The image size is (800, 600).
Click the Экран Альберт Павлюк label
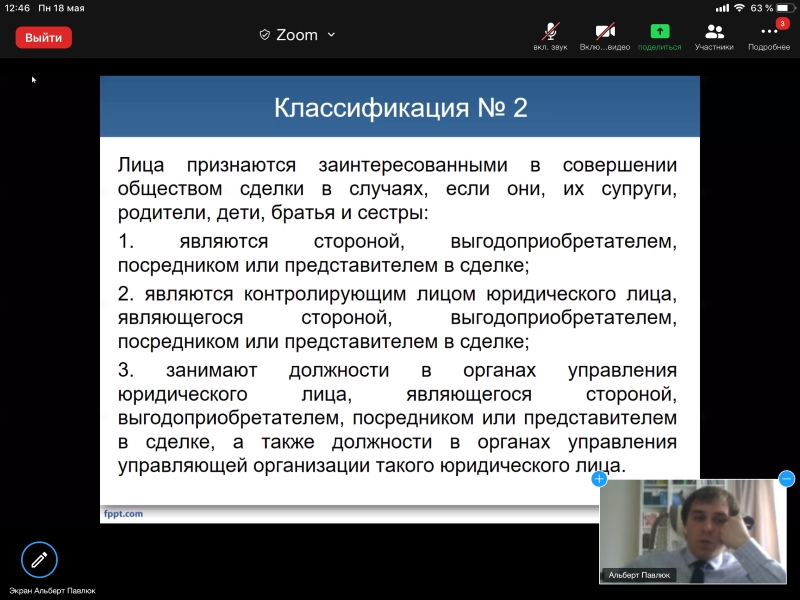(52, 591)
